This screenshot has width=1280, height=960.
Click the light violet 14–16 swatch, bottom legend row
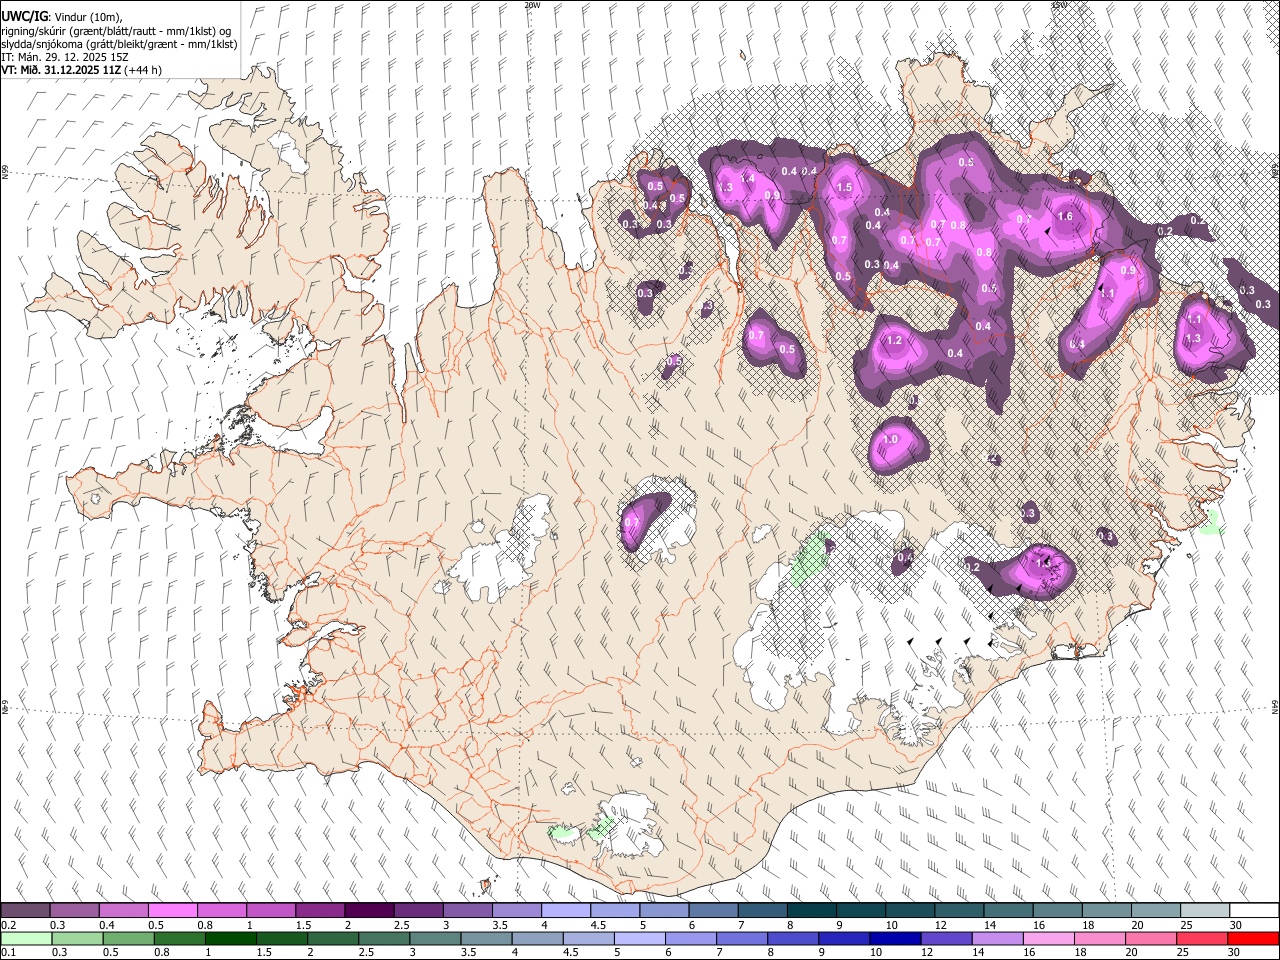[998, 938]
